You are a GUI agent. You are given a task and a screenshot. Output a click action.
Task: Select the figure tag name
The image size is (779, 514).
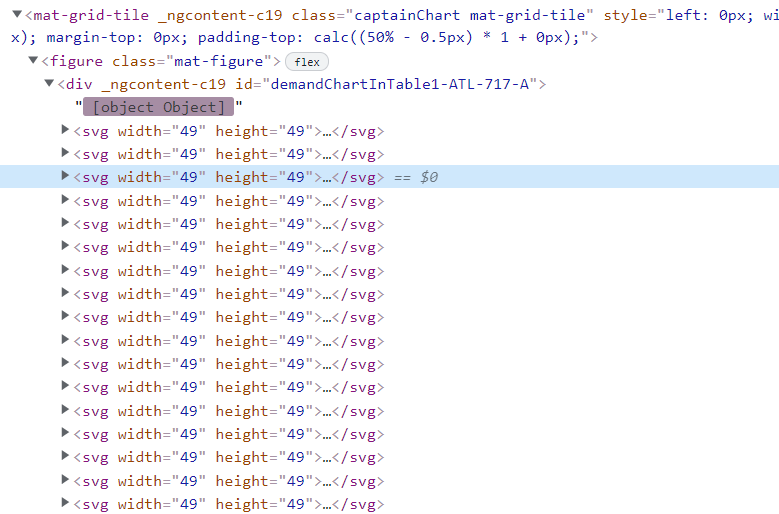coord(77,61)
